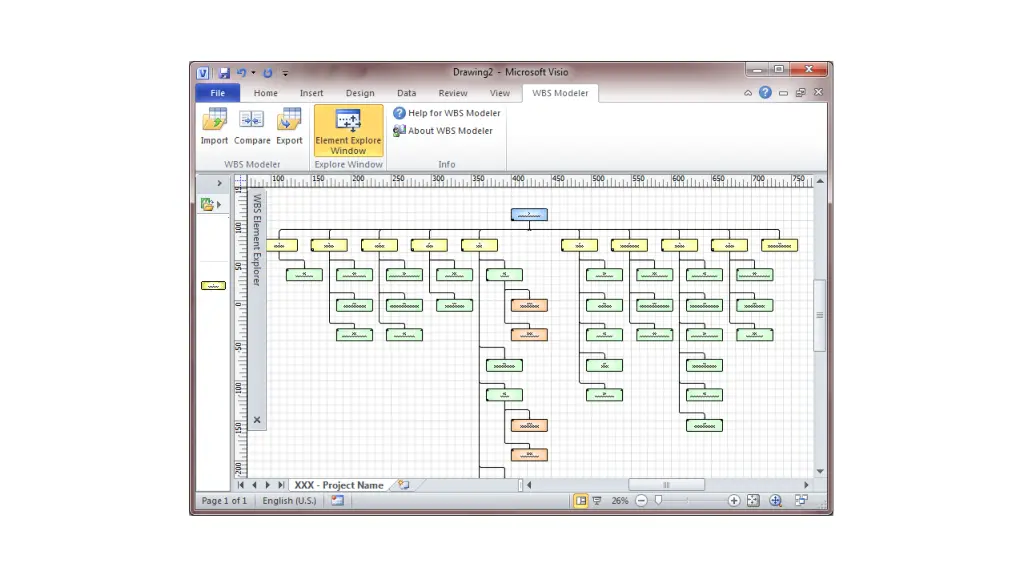Go to the next page tab arrow
This screenshot has width=1024, height=576.
coord(268,485)
